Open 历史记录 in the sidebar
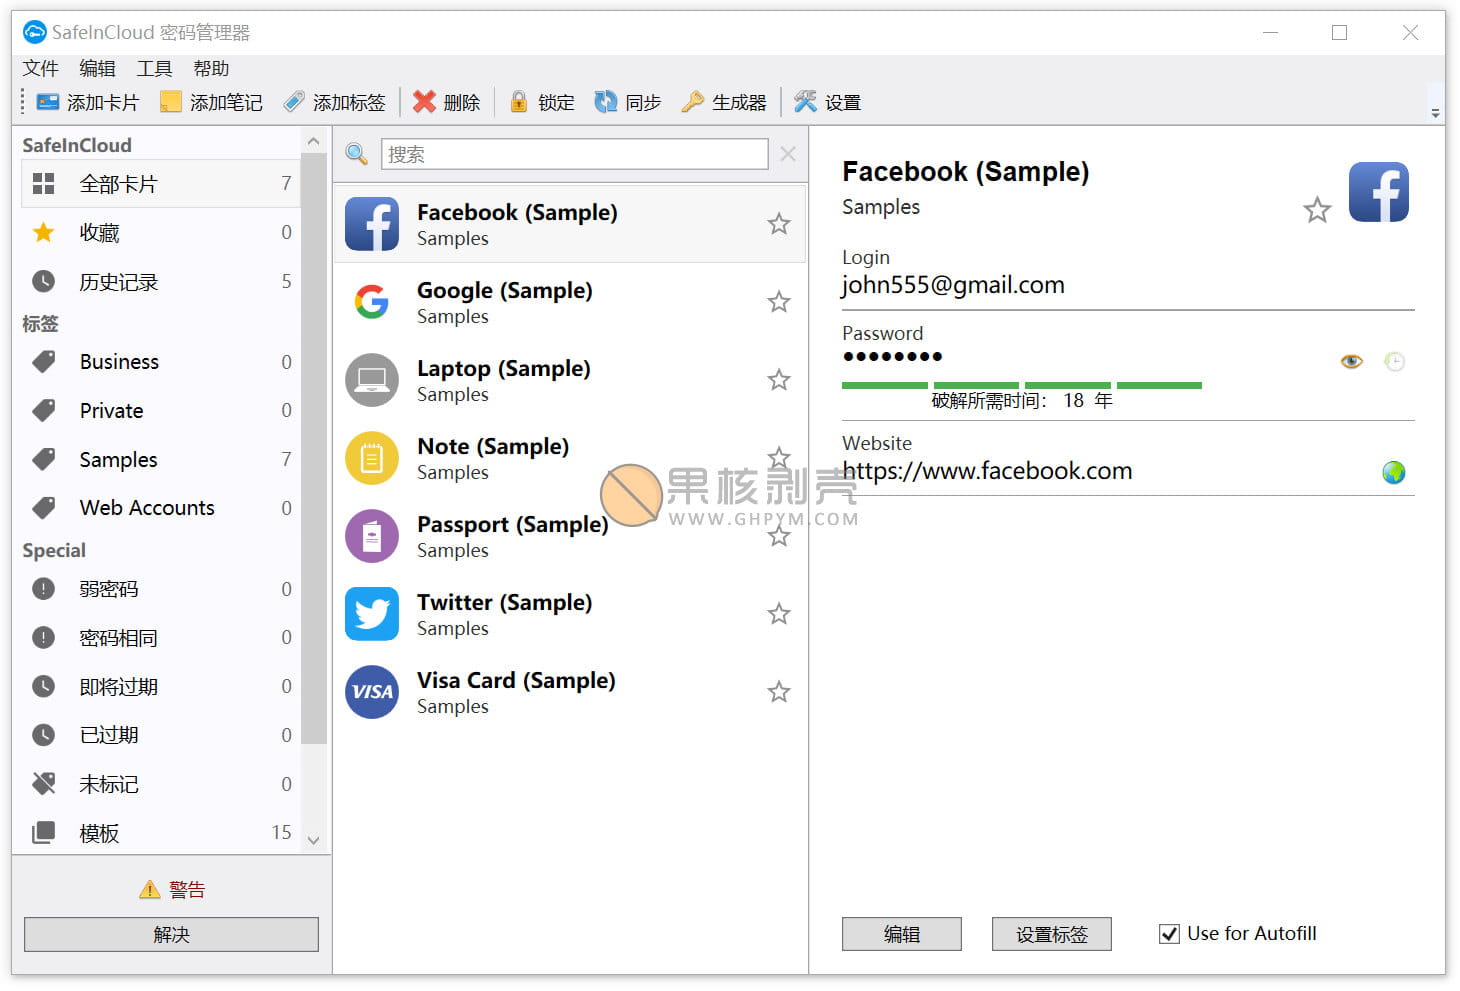Screen dimensions: 1460x991 click(x=160, y=282)
